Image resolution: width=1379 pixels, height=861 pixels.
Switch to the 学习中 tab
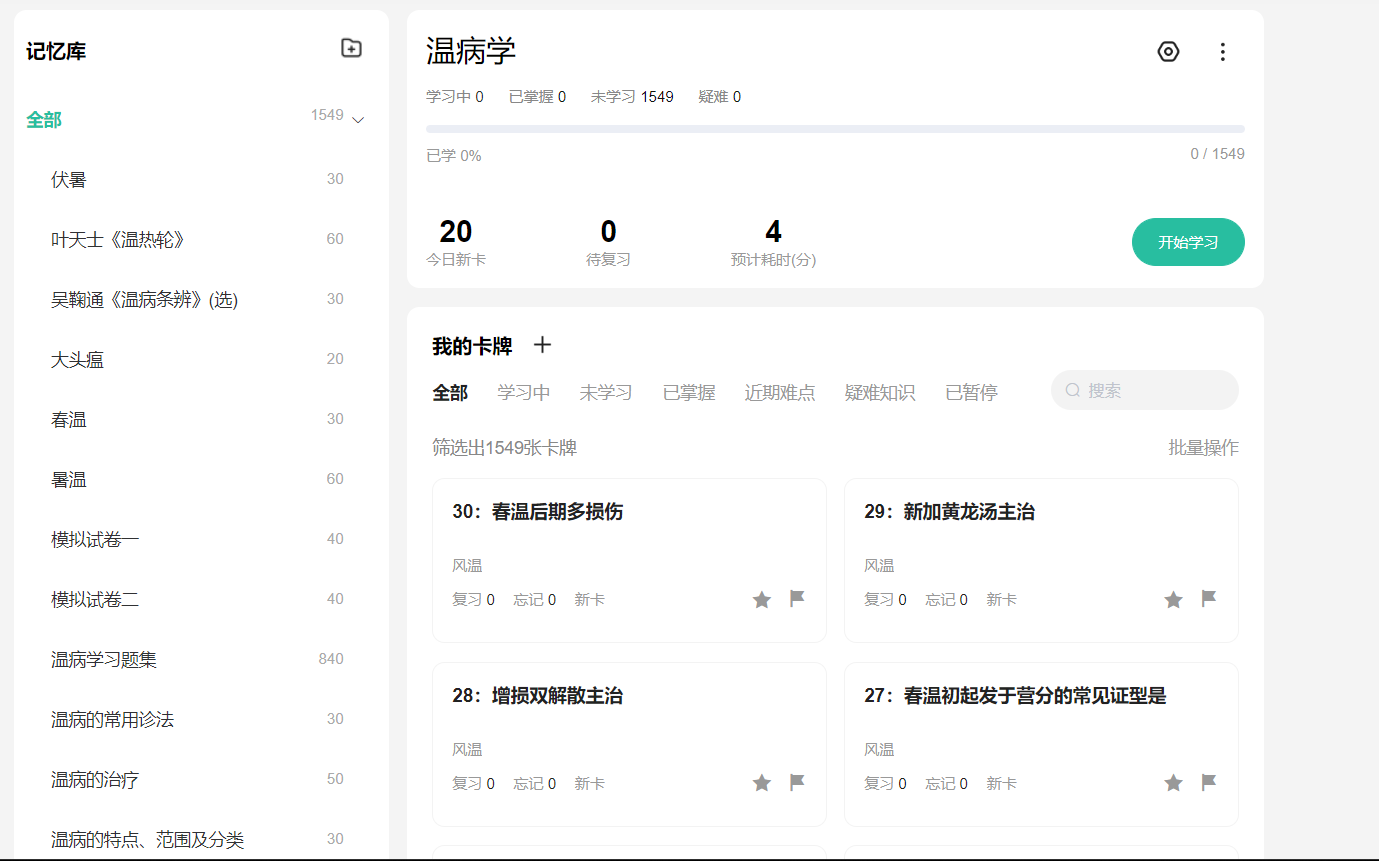point(524,393)
